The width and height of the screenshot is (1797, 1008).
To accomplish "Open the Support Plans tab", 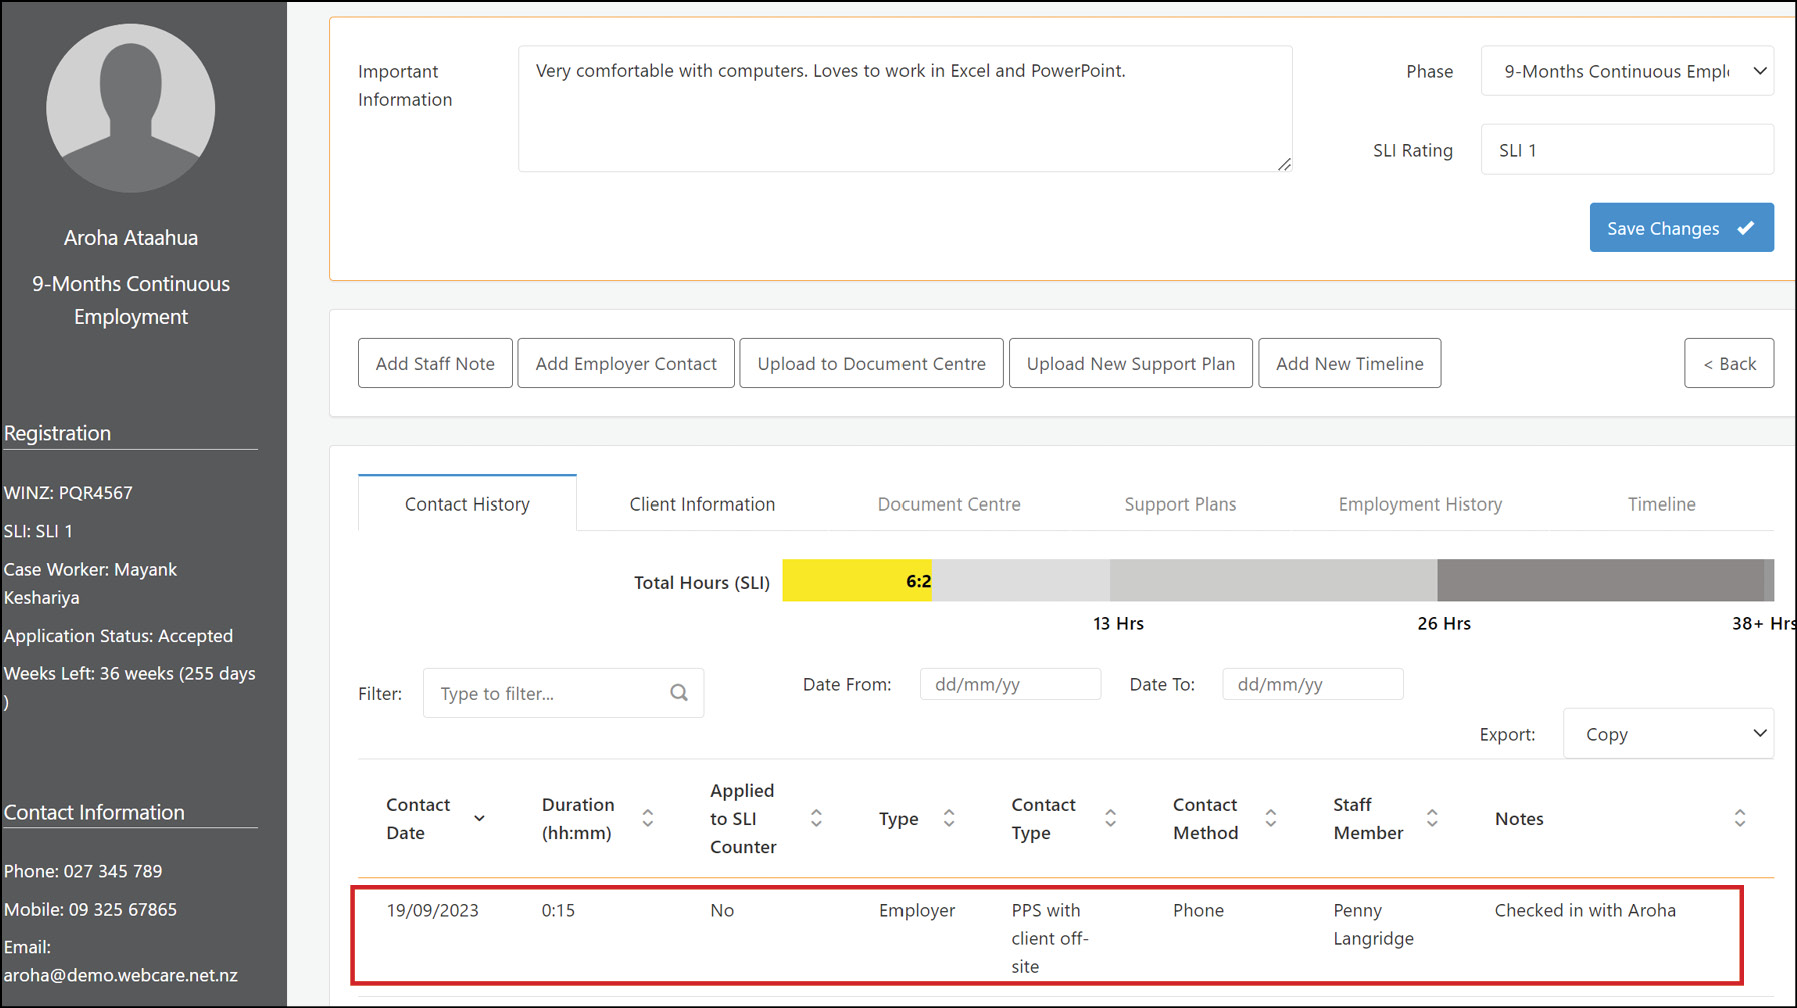I will [1180, 504].
